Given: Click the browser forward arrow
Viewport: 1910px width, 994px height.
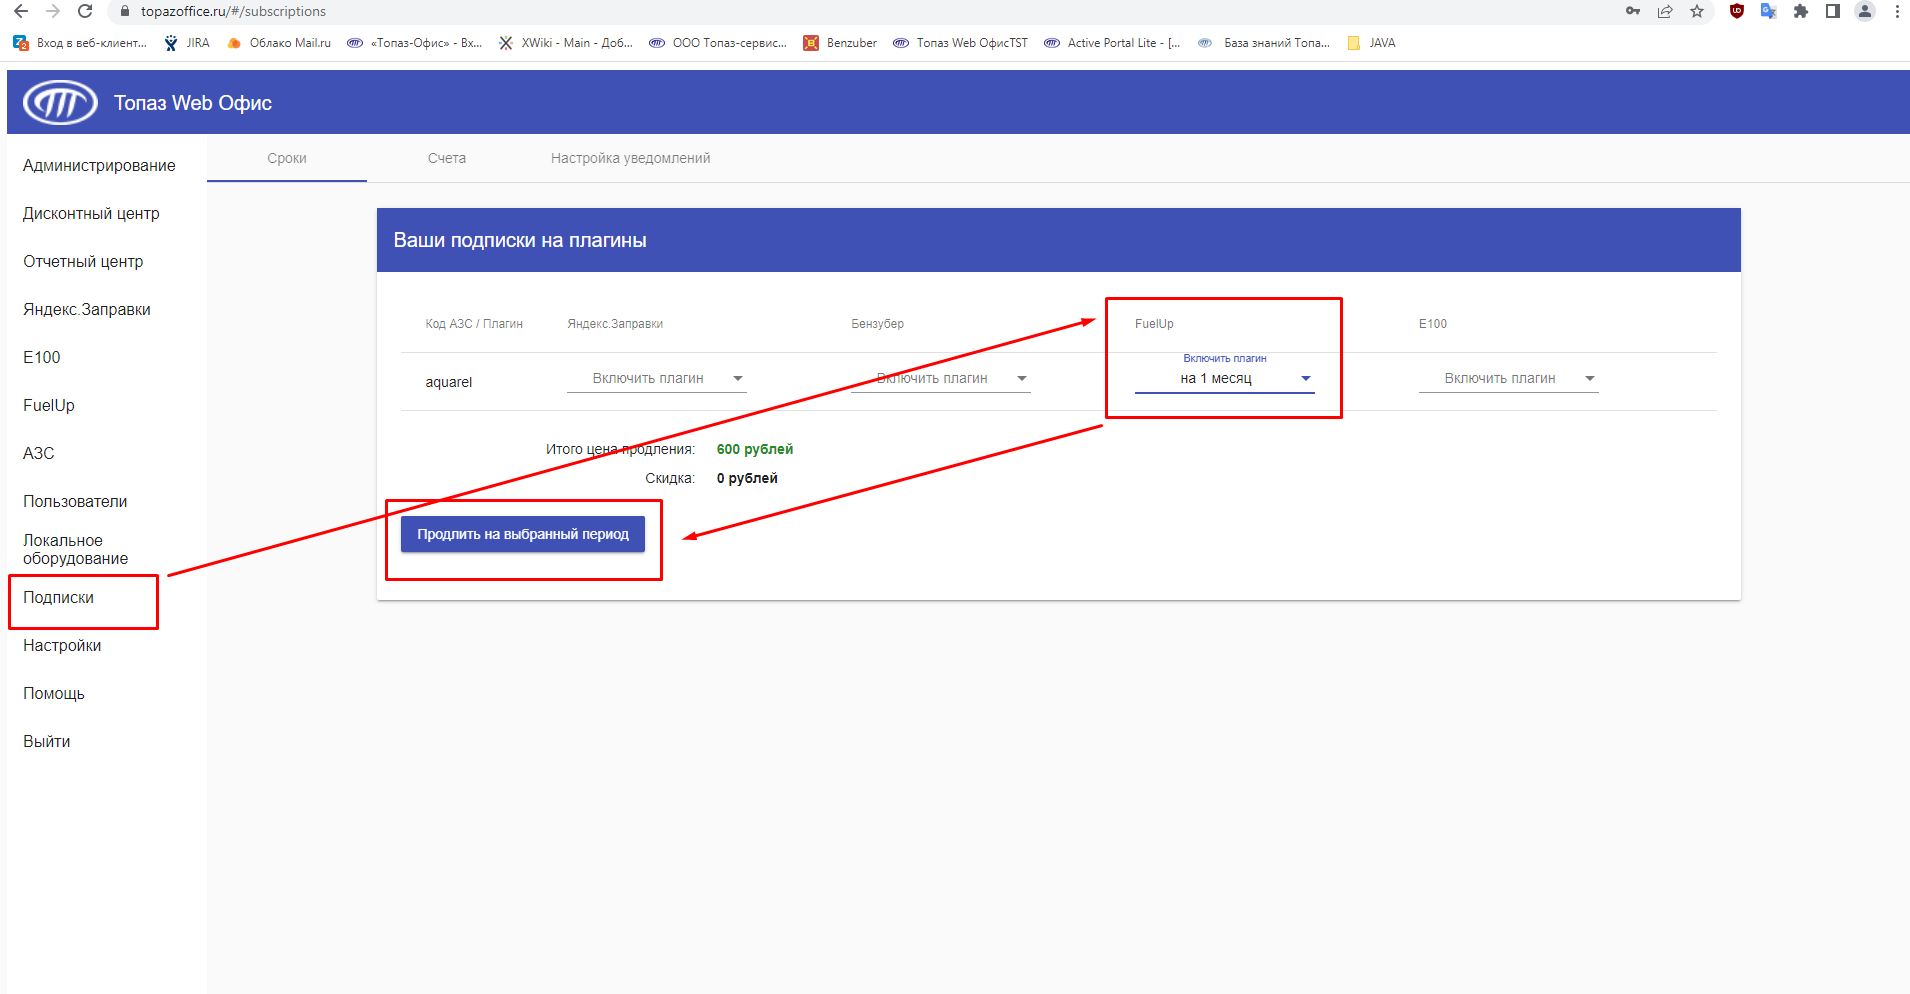Looking at the screenshot, I should coord(53,11).
